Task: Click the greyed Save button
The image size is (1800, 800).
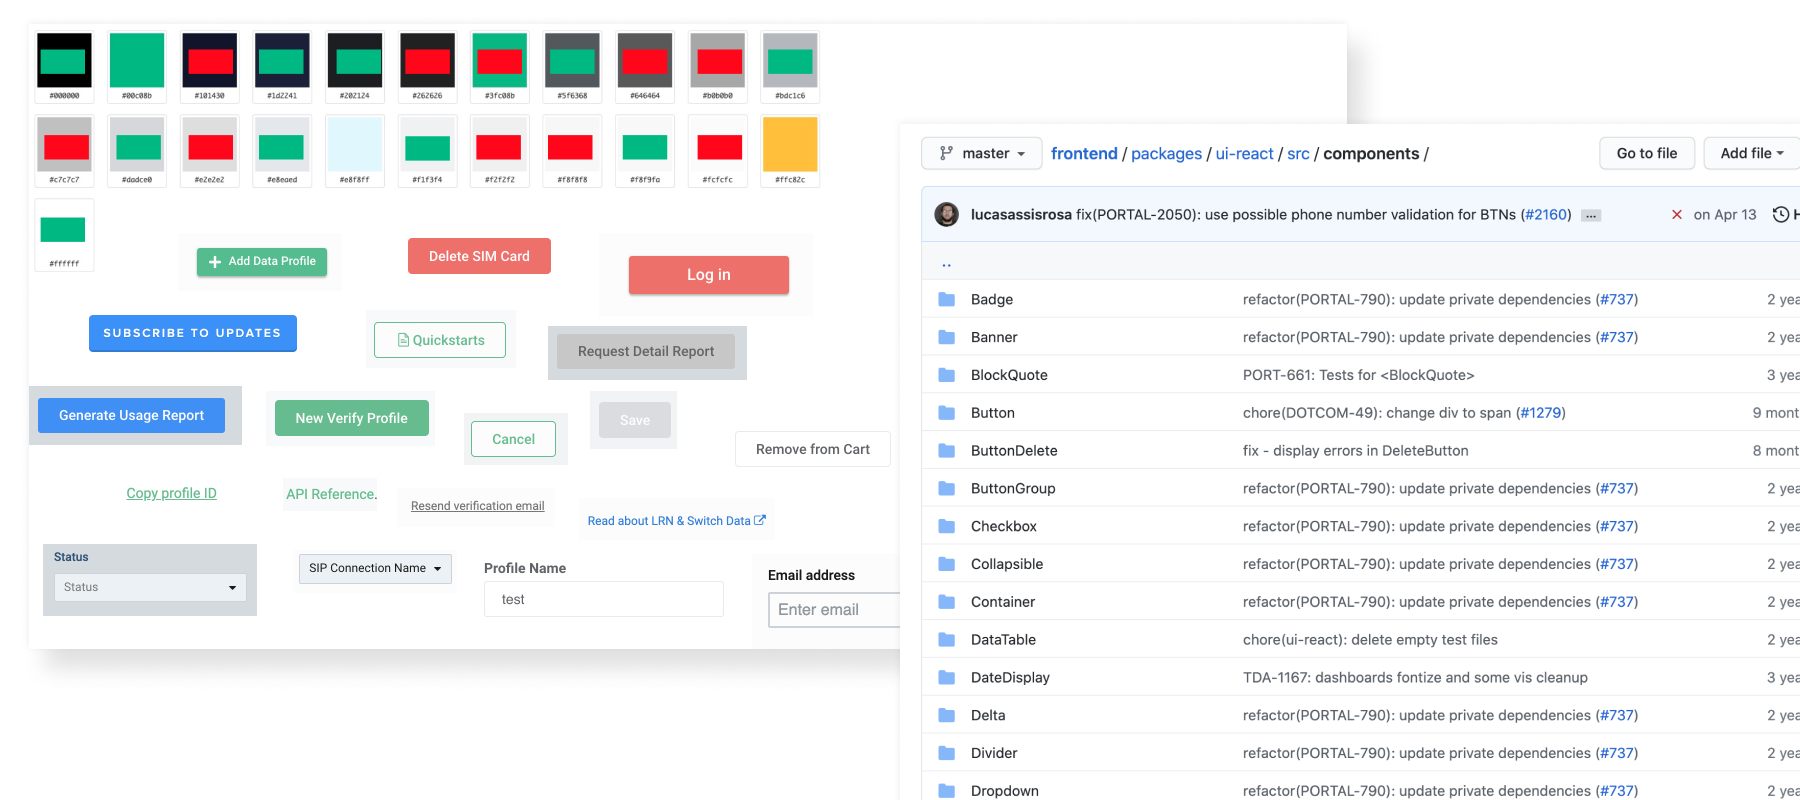Action: [635, 420]
